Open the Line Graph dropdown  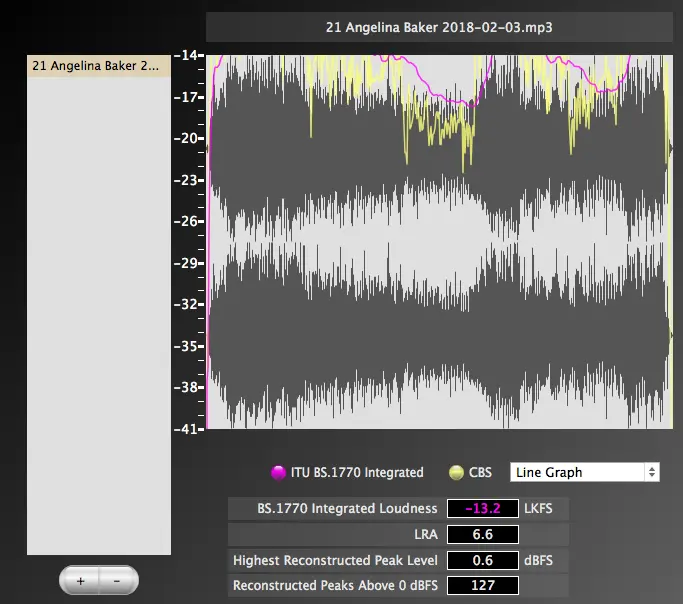(x=584, y=472)
